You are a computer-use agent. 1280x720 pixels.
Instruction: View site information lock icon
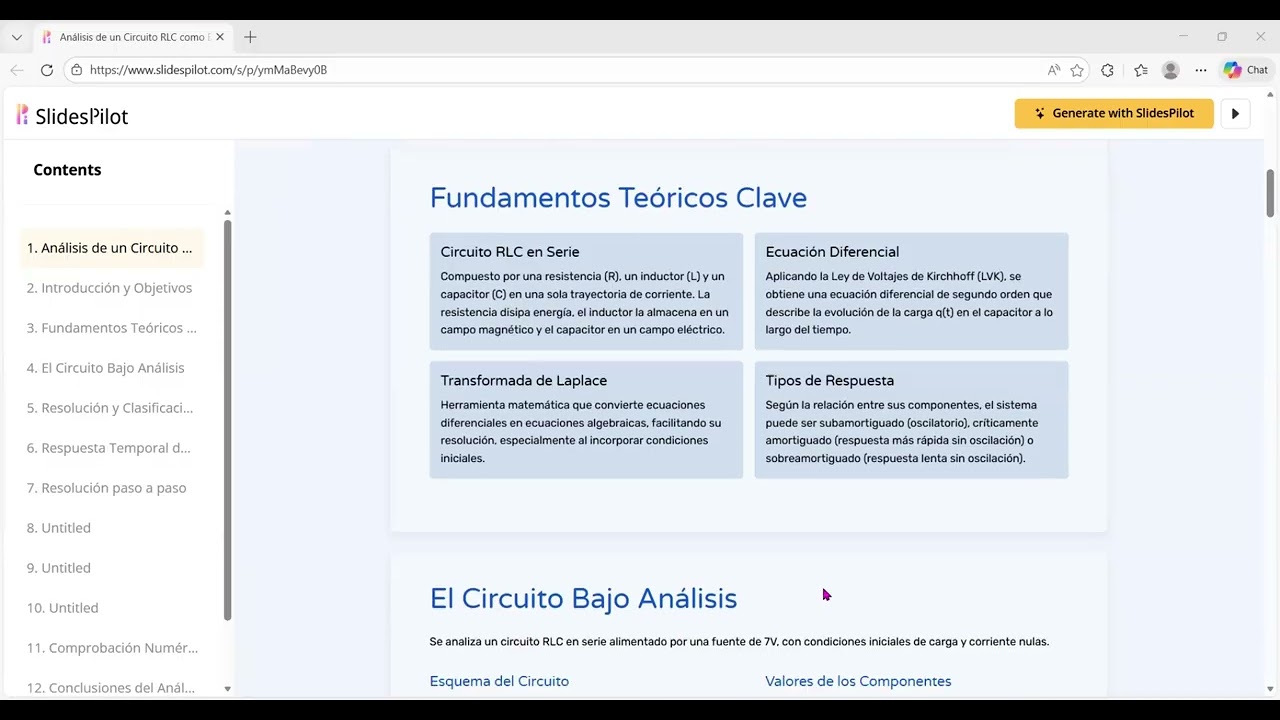pos(76,70)
